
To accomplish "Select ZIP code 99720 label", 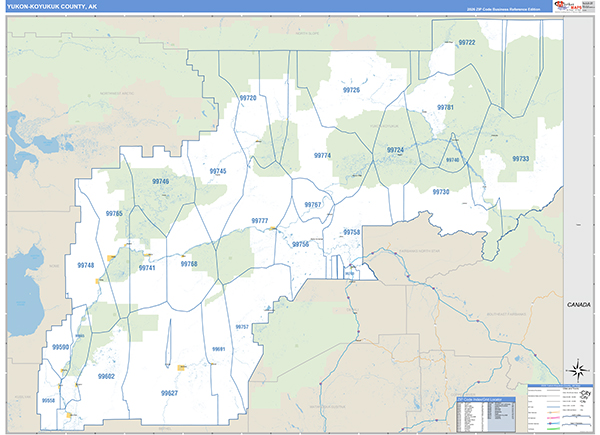I will click(248, 98).
